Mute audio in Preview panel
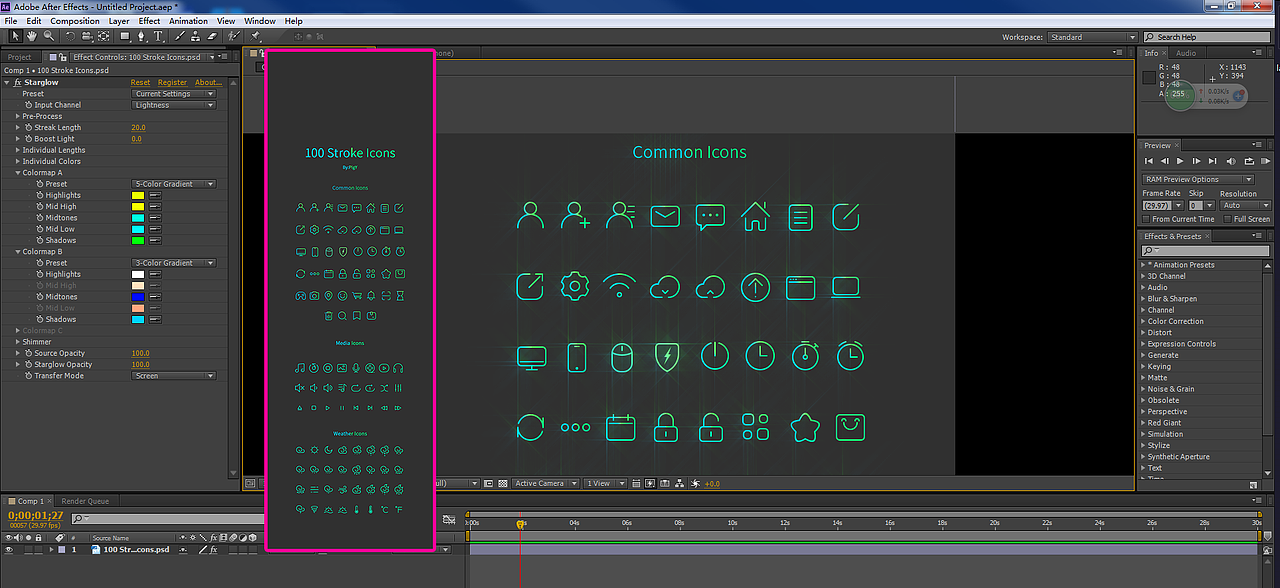 (x=1231, y=161)
